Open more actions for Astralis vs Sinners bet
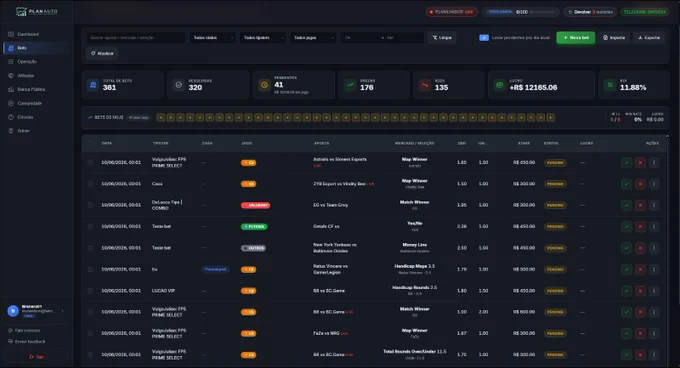The image size is (680, 368). [x=654, y=163]
